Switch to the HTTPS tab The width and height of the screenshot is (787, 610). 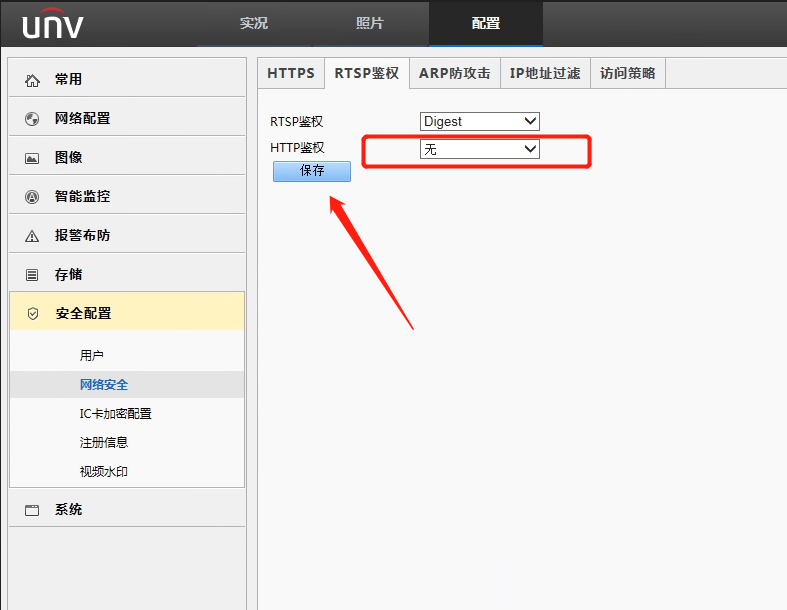(x=291, y=73)
